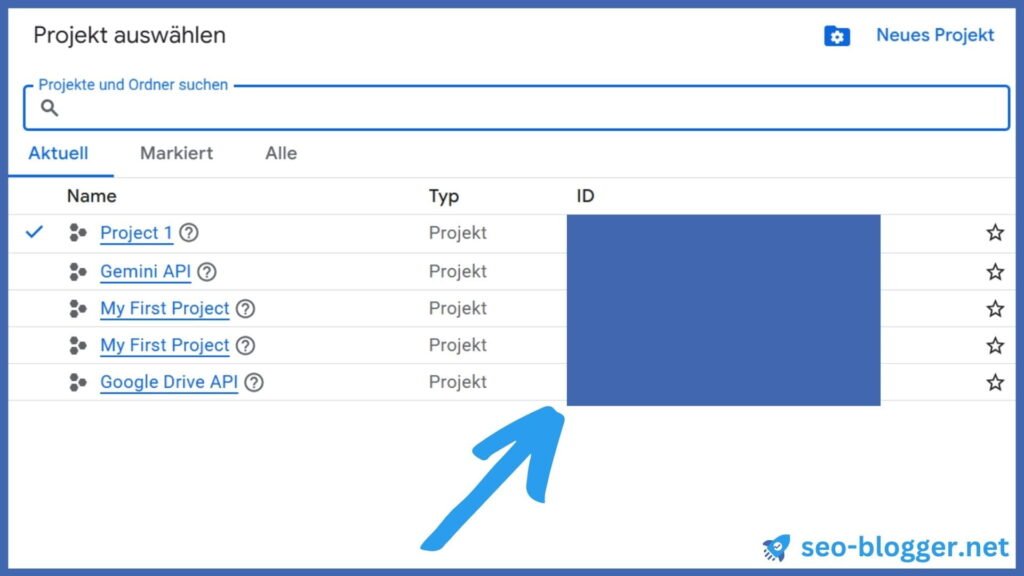Screen dimensions: 1024x576
Task: Click the project icon beside Project 1
Action: pos(78,232)
